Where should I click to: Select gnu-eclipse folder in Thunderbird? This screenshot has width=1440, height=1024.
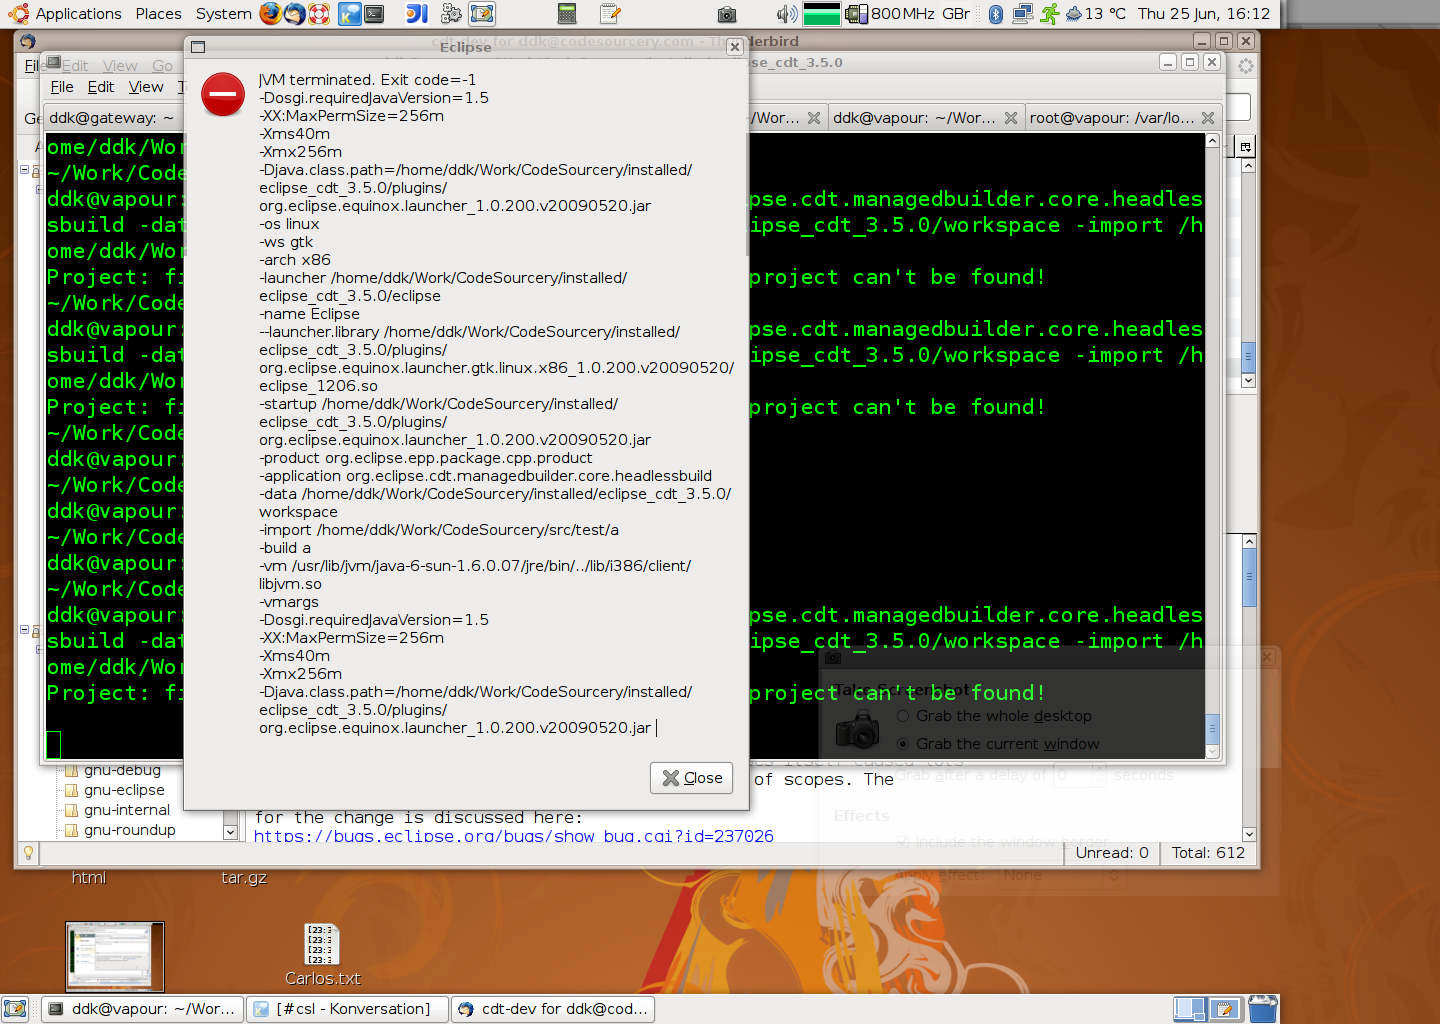point(124,790)
